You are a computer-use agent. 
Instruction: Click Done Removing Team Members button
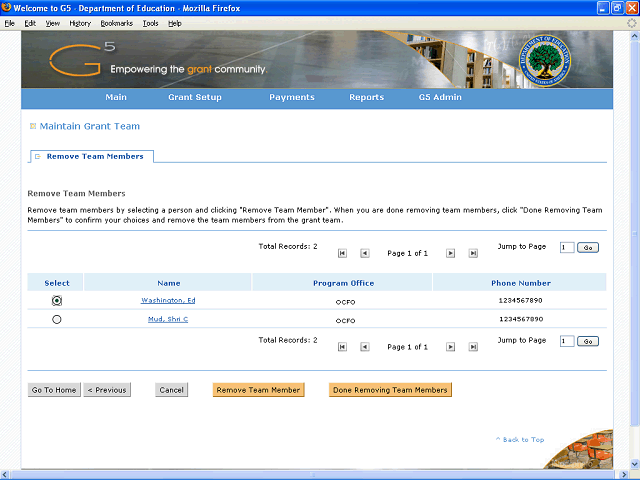pos(390,390)
